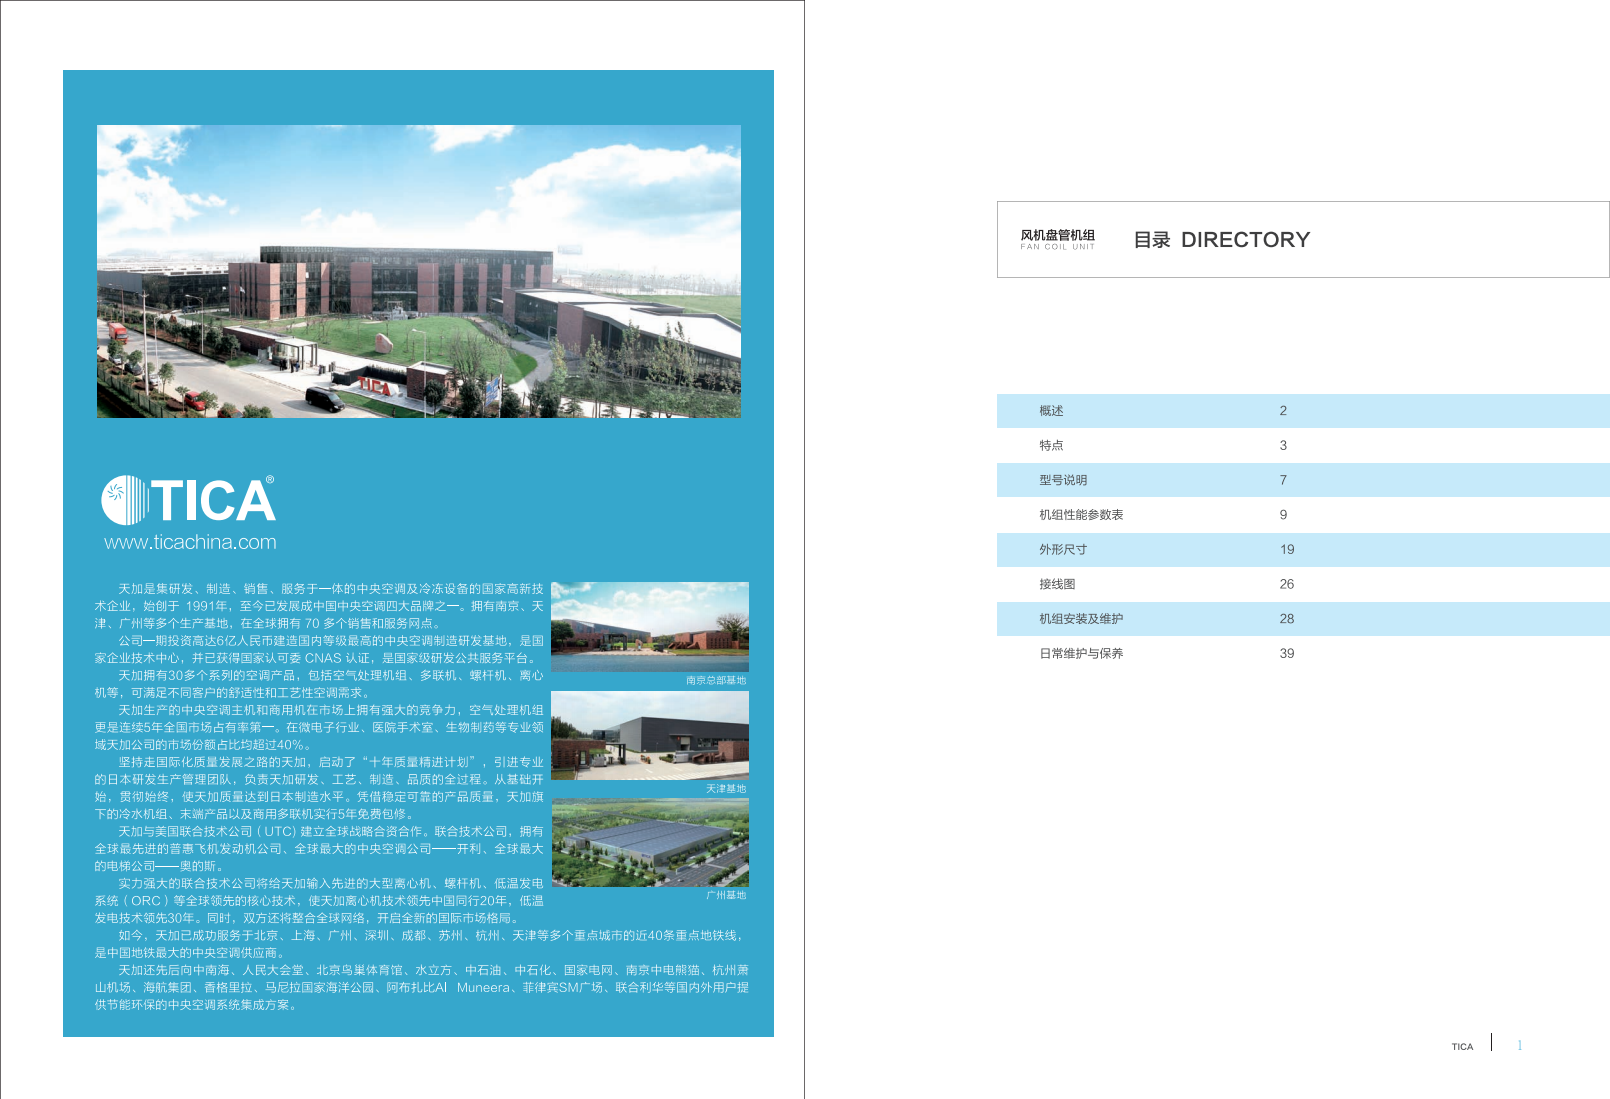Jump to 日常维护与保养 section
Screen dimensions: 1610x1099
(x=1081, y=654)
